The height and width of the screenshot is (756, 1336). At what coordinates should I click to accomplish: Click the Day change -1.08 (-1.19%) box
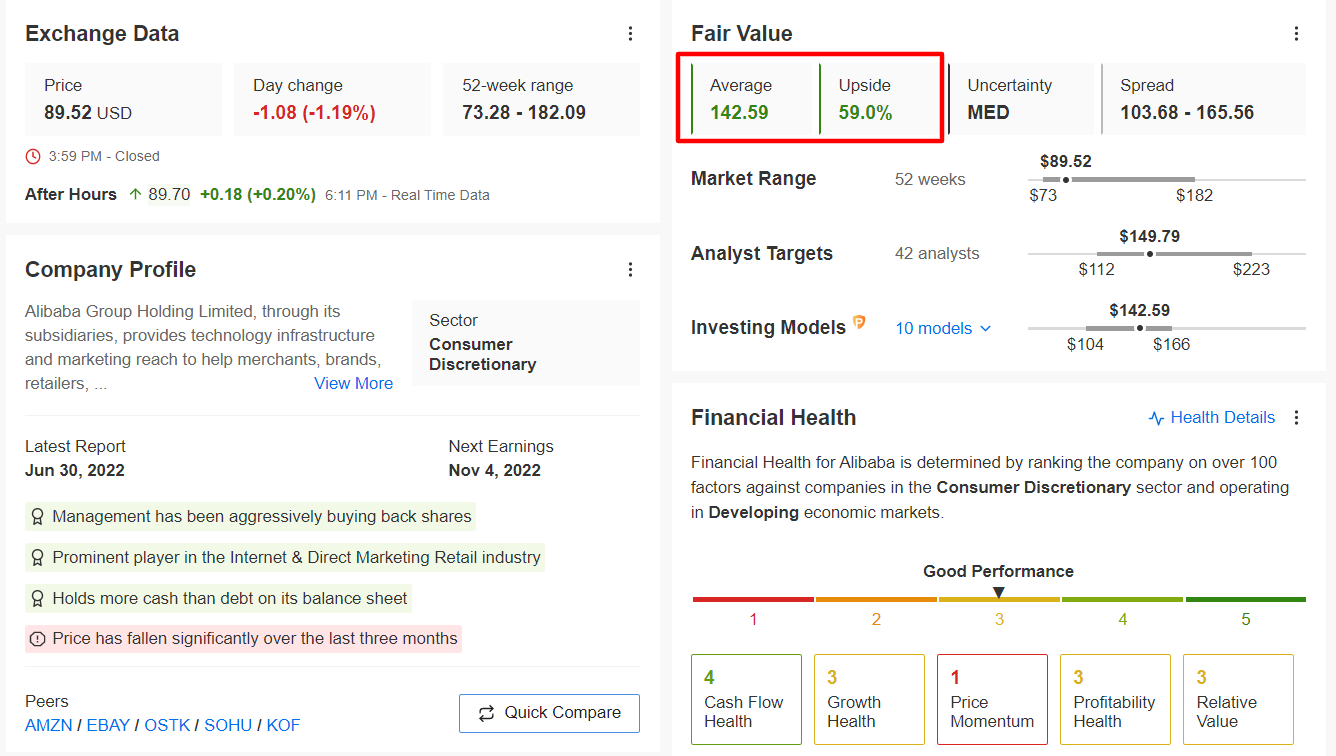click(332, 99)
